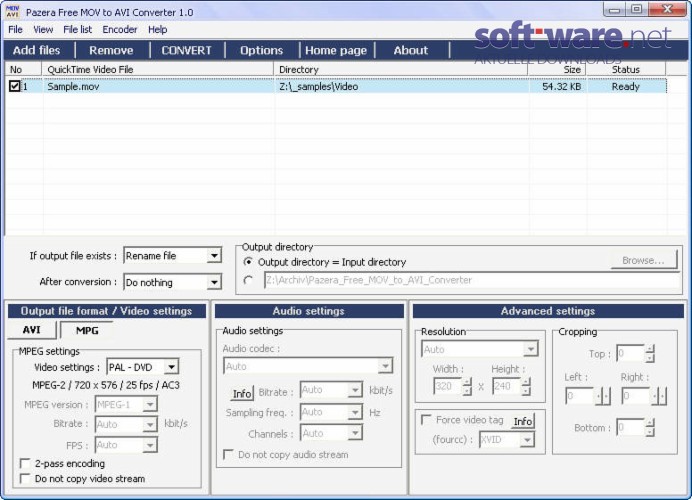This screenshot has width=692, height=500.
Task: Open Options from the toolbar
Action: click(261, 50)
